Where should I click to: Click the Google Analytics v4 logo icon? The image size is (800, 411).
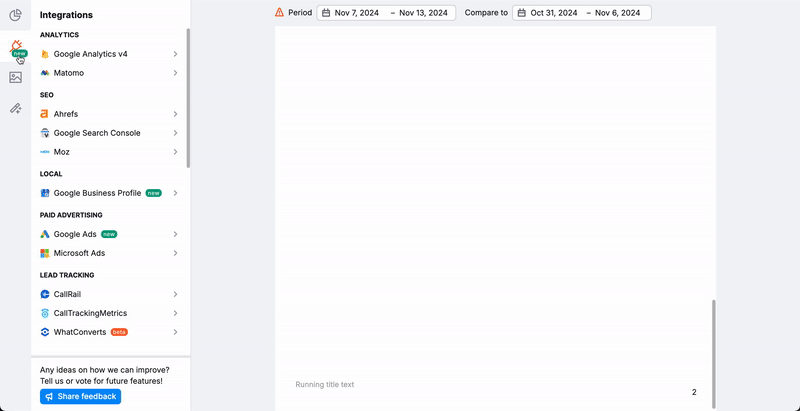click(x=45, y=54)
